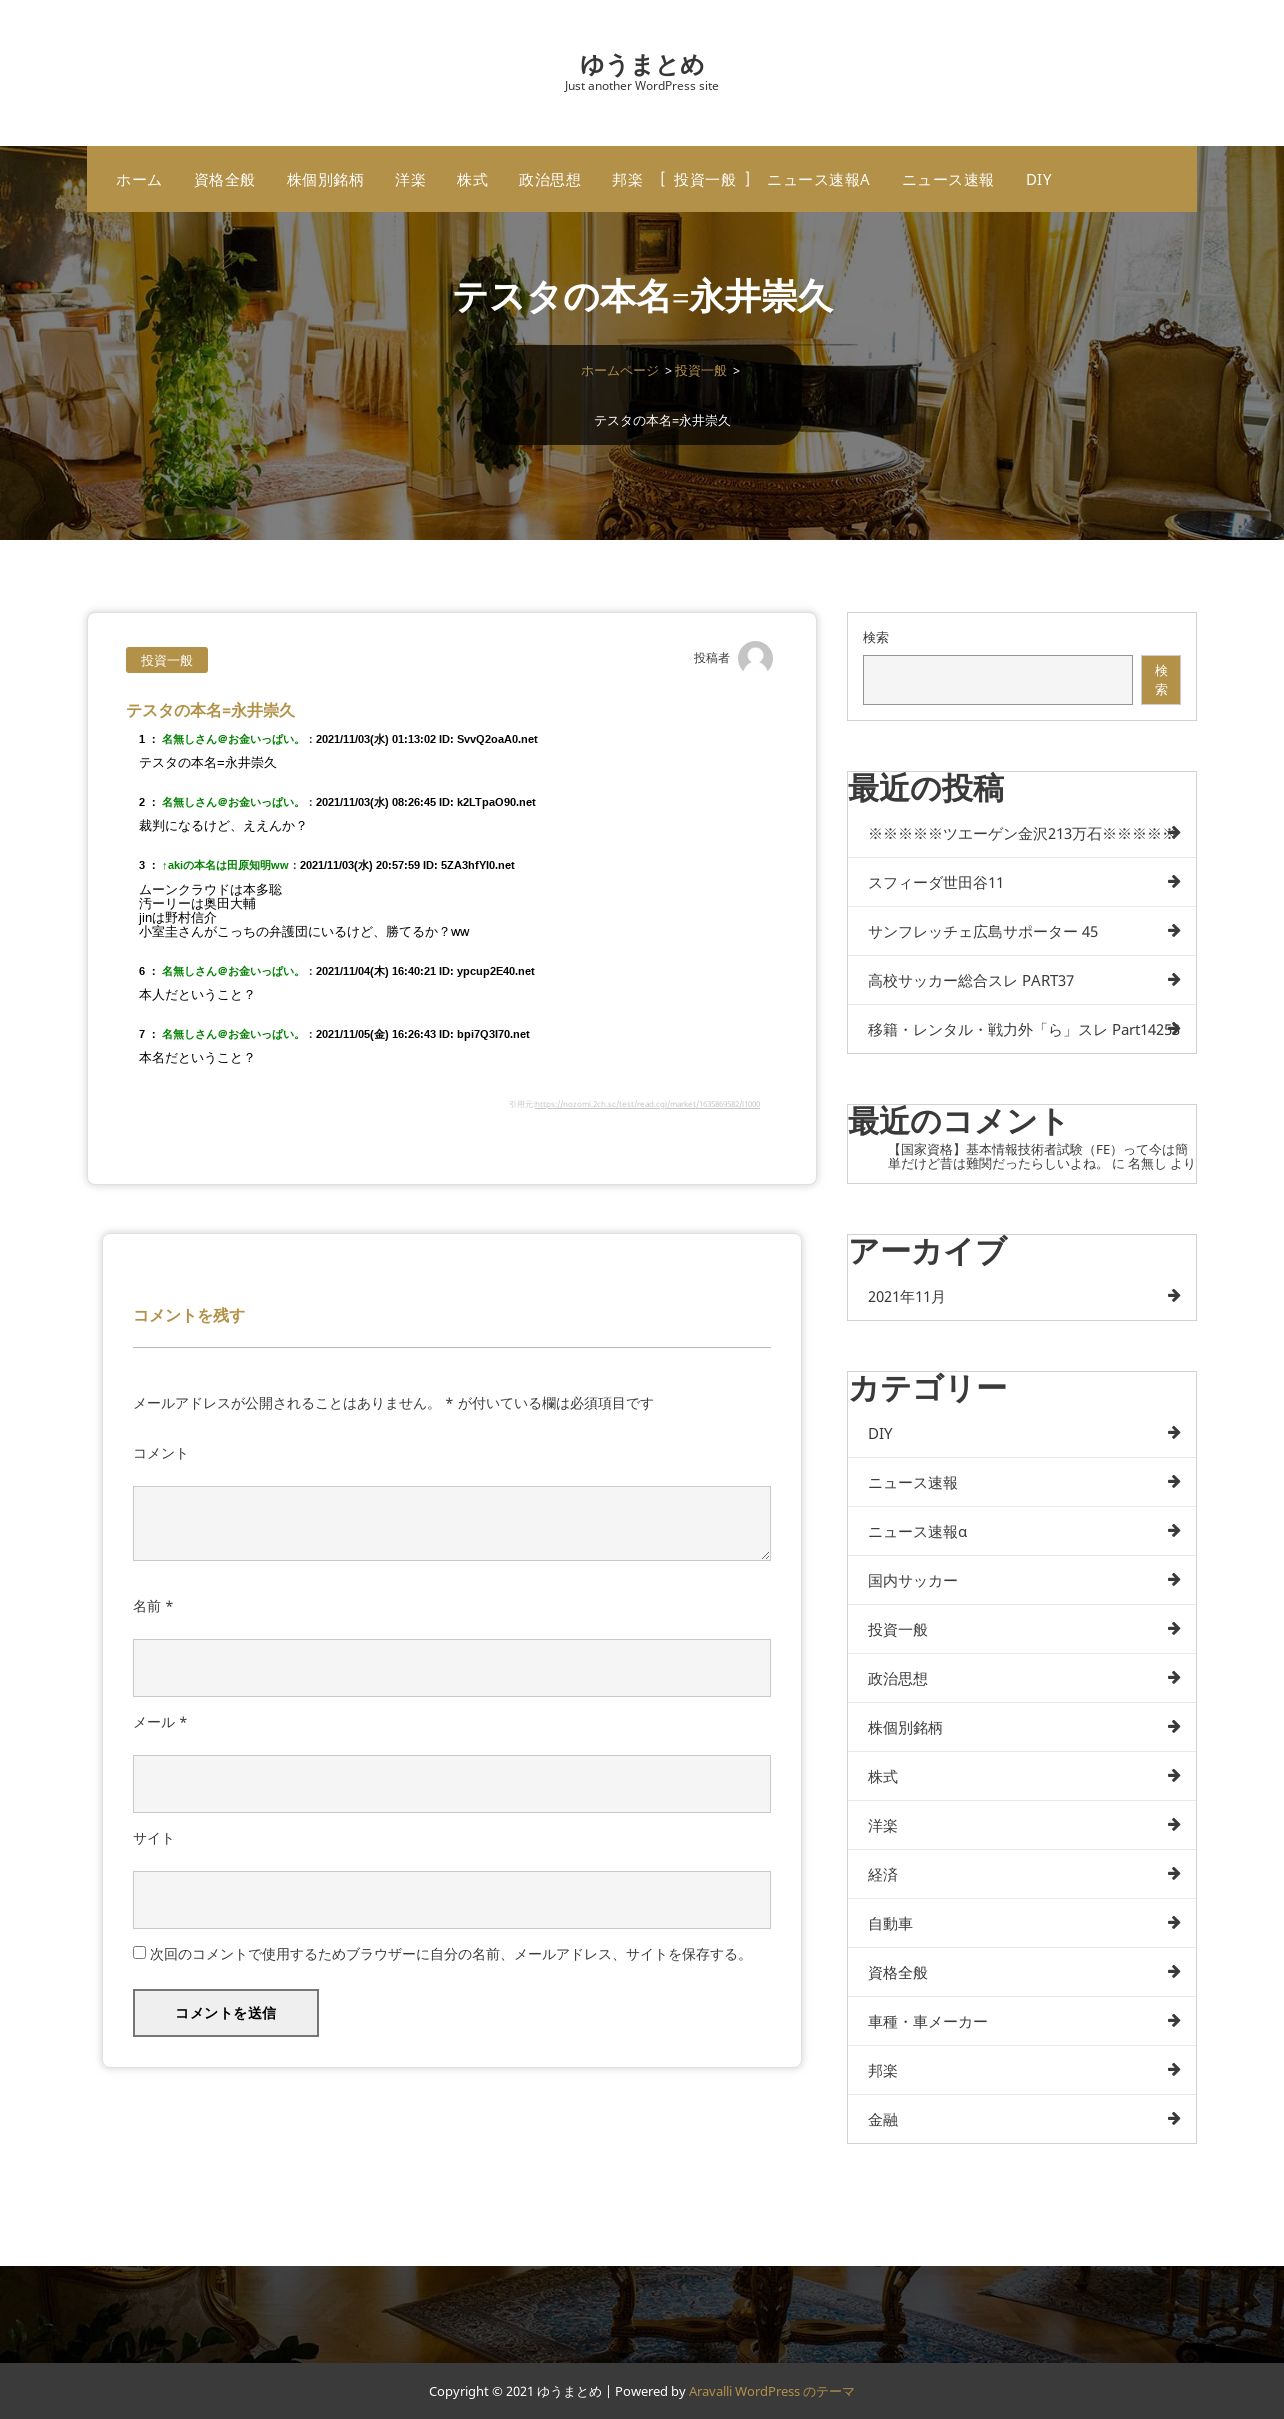Click ホームページ in the breadcrumb
Image resolution: width=1284 pixels, height=2419 pixels.
pos(620,371)
